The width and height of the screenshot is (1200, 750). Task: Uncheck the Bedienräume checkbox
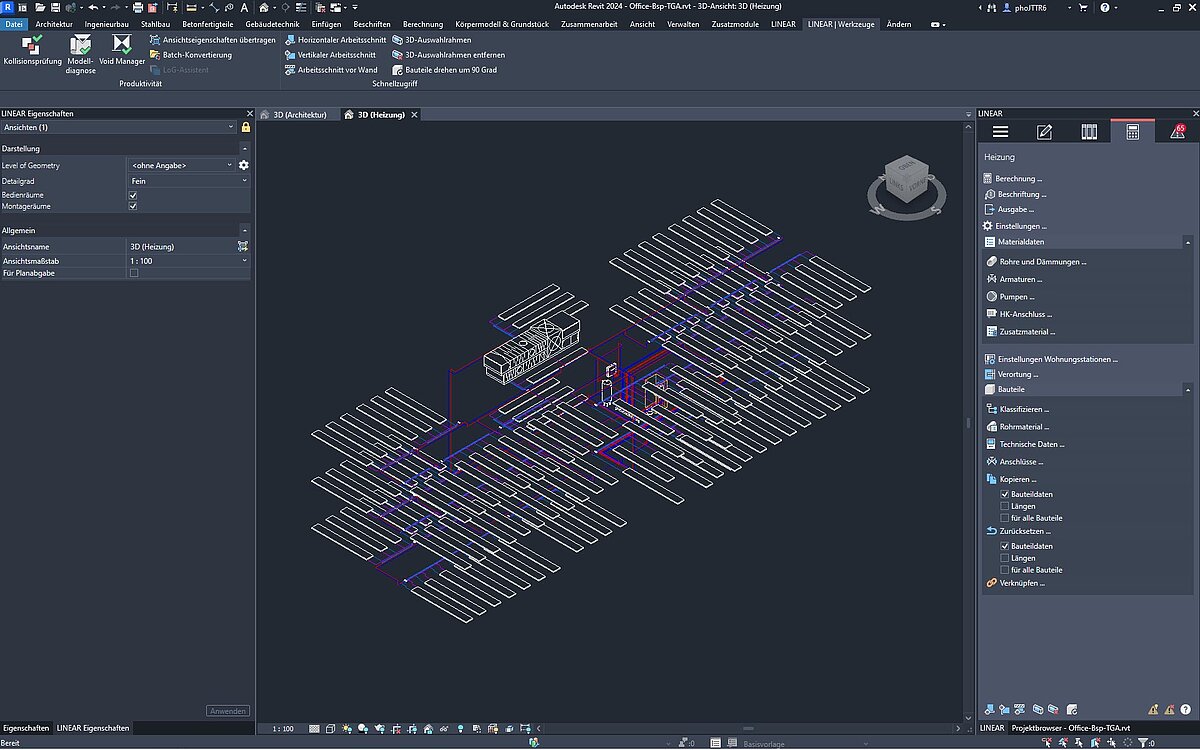(x=133, y=195)
